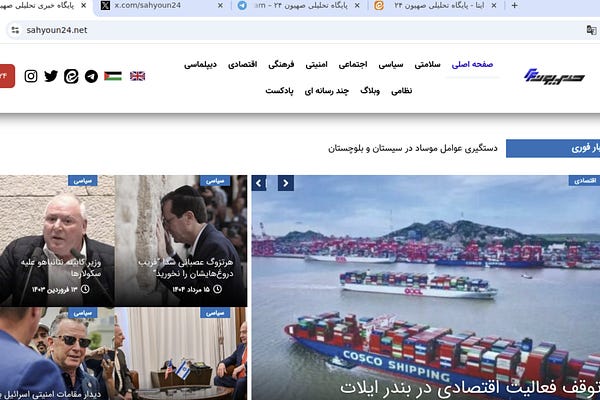Open the دیپلماسی menu item

pyautogui.click(x=200, y=64)
